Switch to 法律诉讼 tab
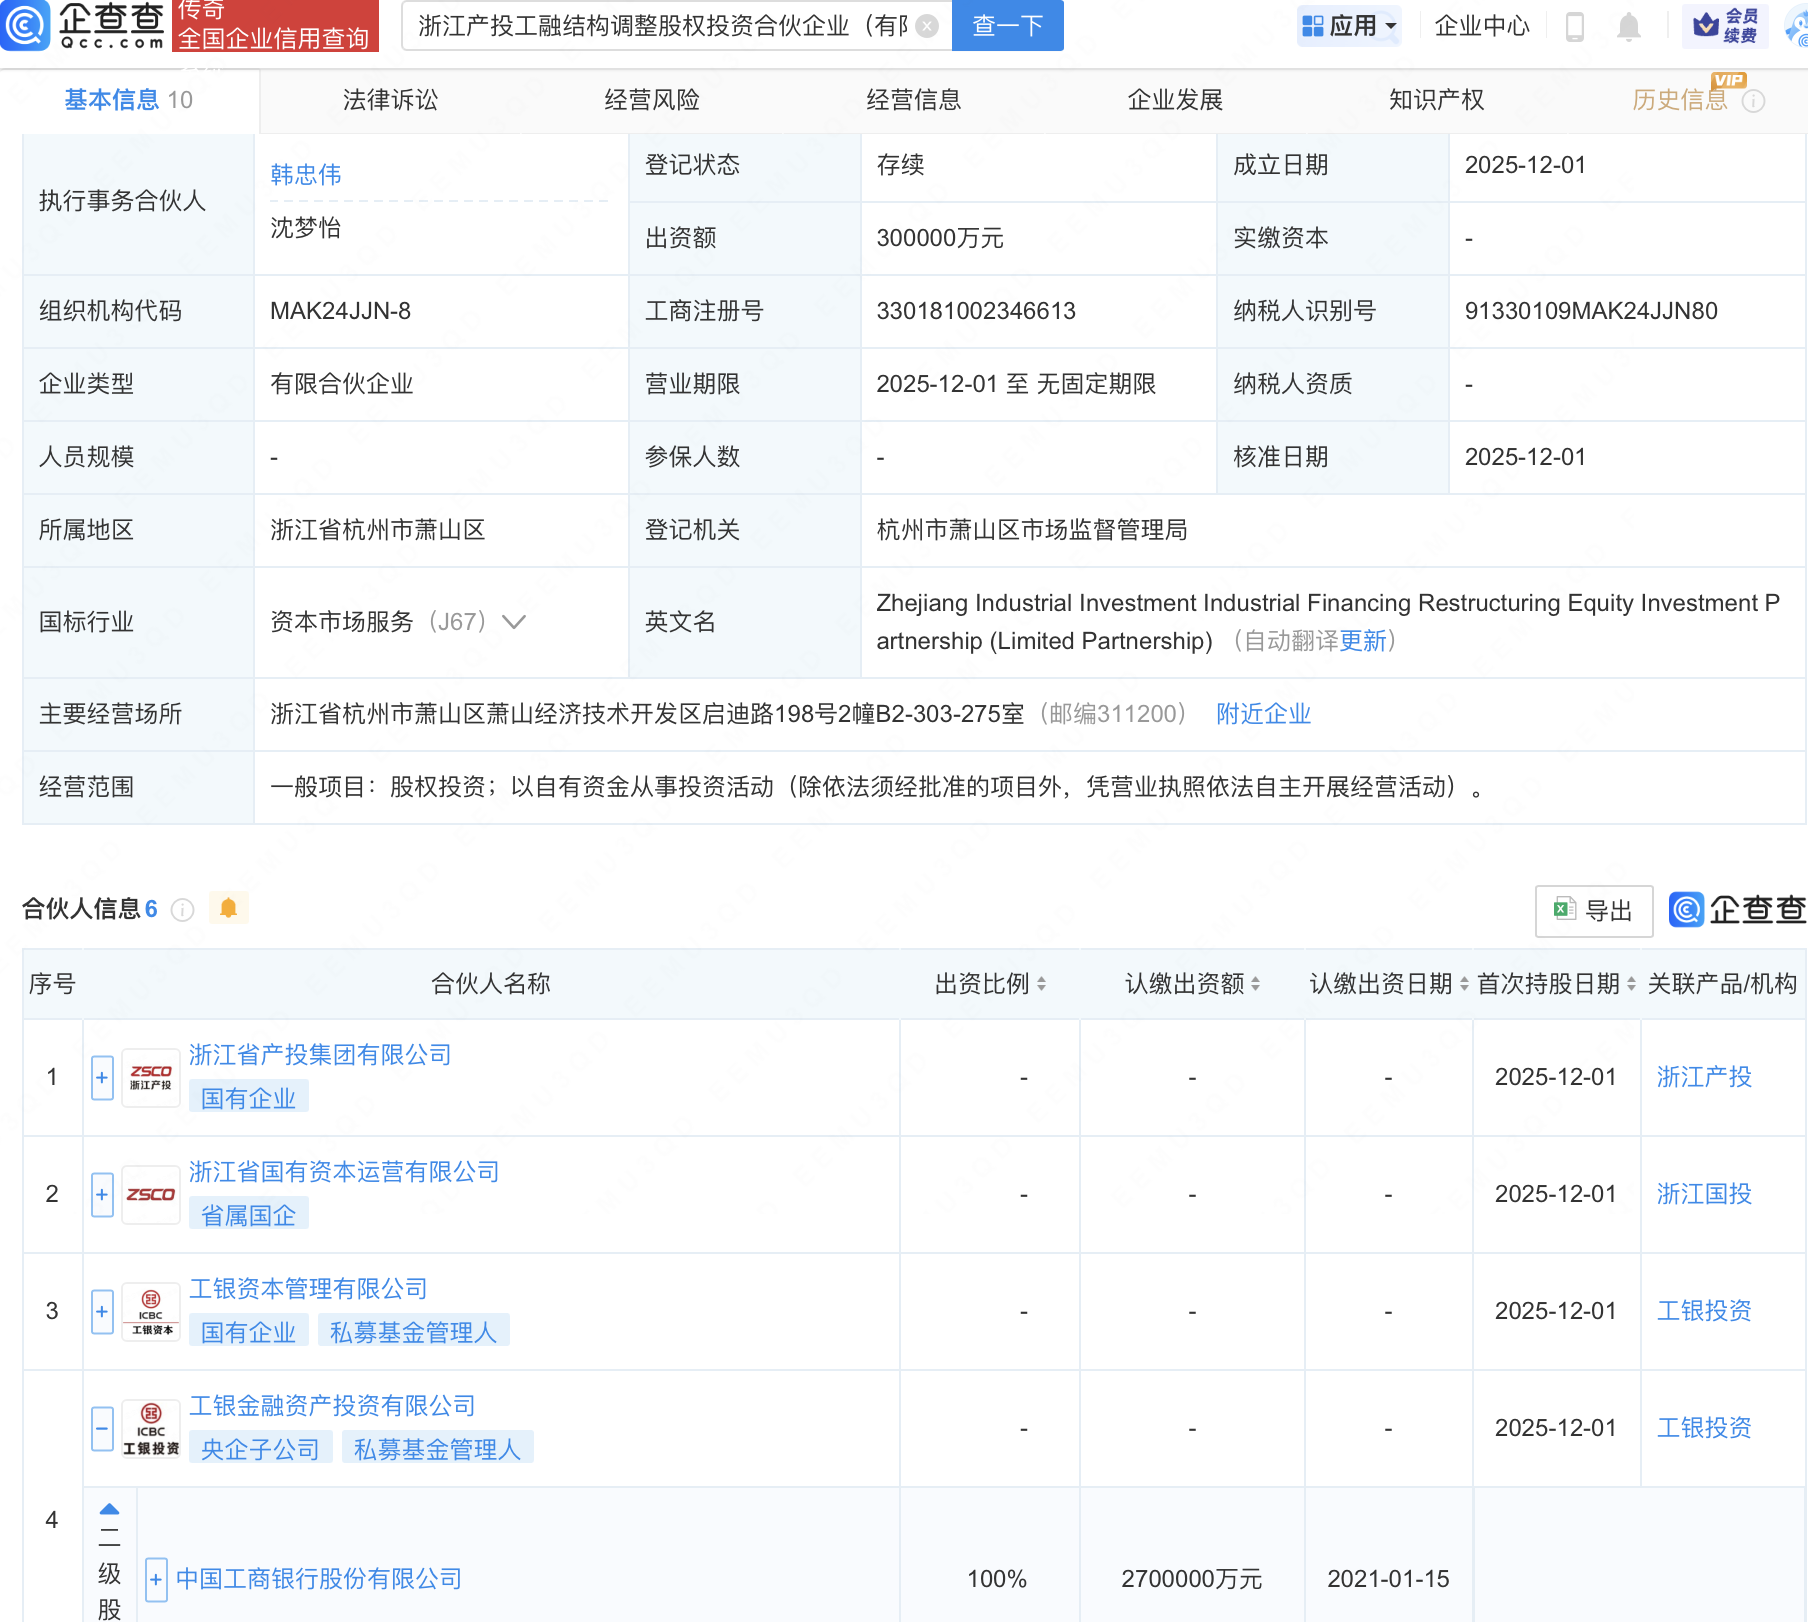Screen dimensions: 1808x1622 point(390,100)
